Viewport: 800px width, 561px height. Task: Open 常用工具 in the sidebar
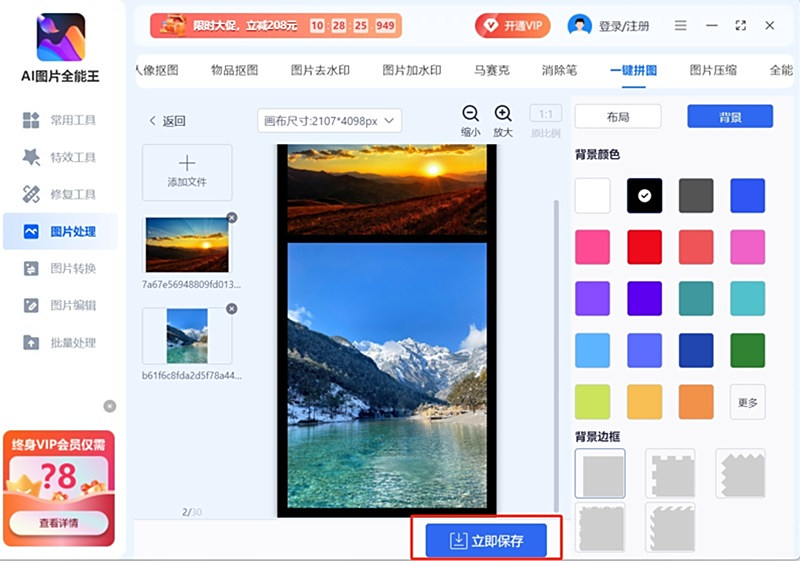pos(60,120)
